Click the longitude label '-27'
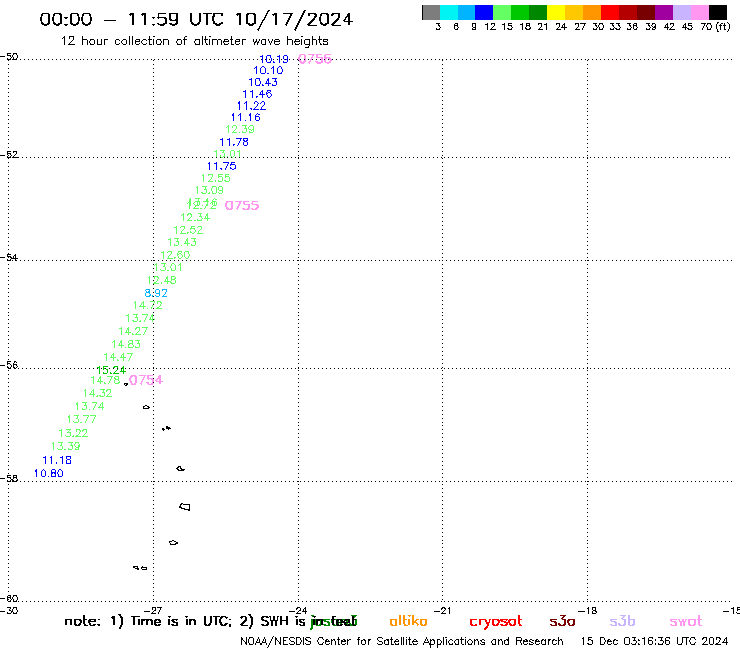 point(153,610)
